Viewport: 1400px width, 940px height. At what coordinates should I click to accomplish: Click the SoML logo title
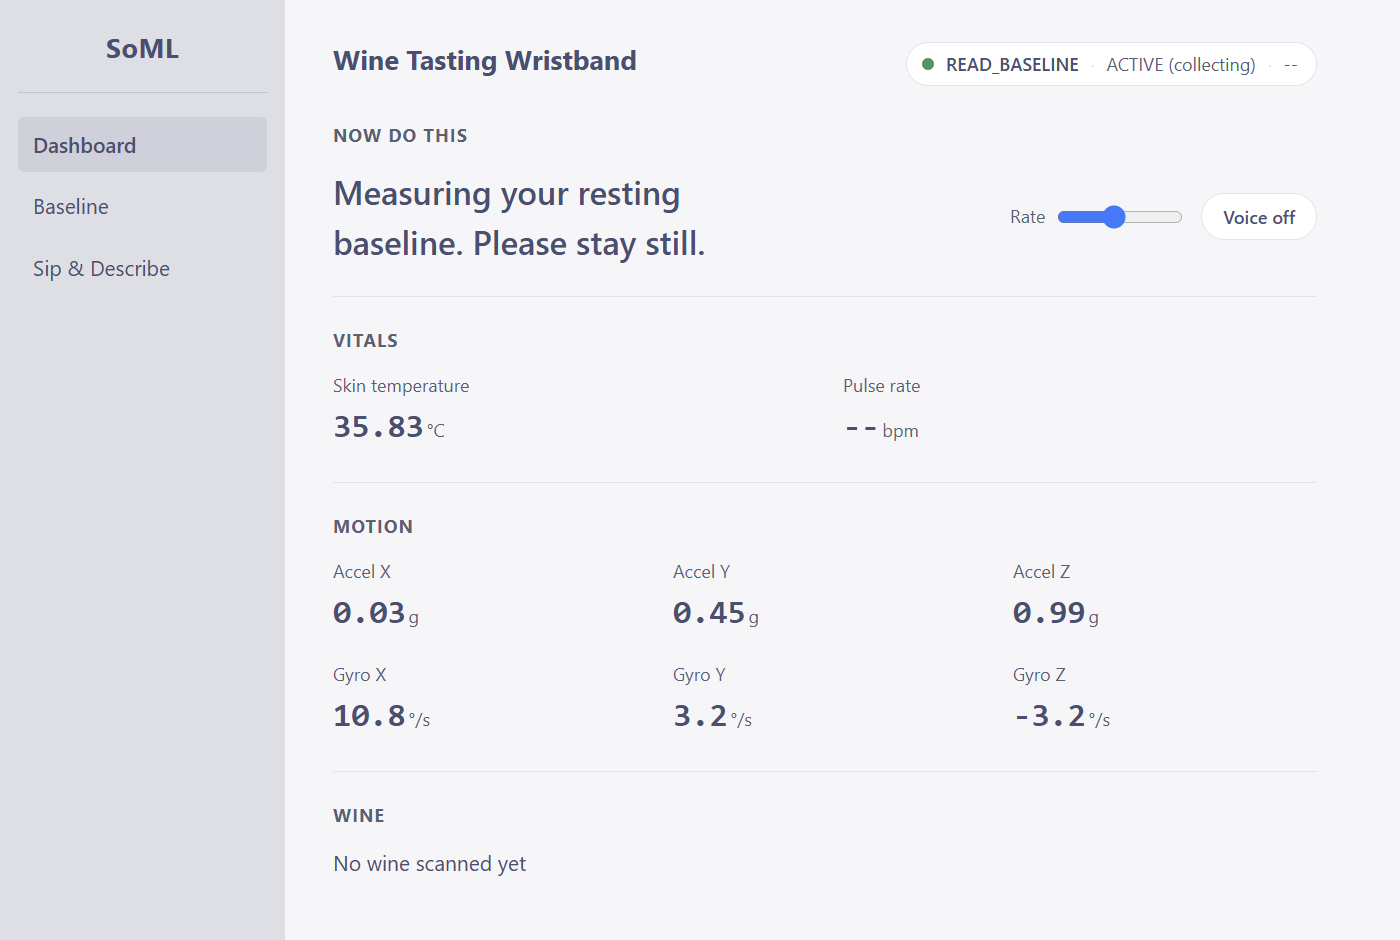point(142,49)
